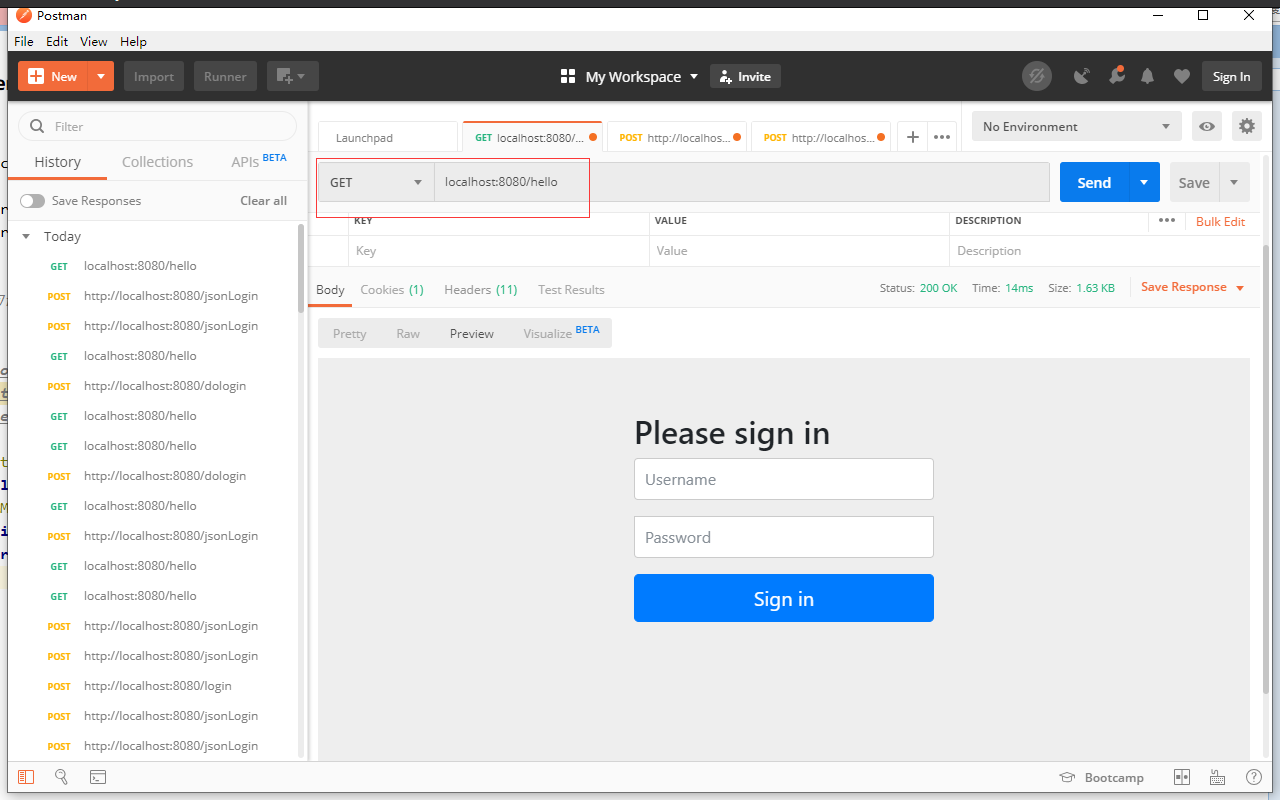1280x800 pixels.
Task: Open the No Environment dropdown
Action: pos(1076,127)
